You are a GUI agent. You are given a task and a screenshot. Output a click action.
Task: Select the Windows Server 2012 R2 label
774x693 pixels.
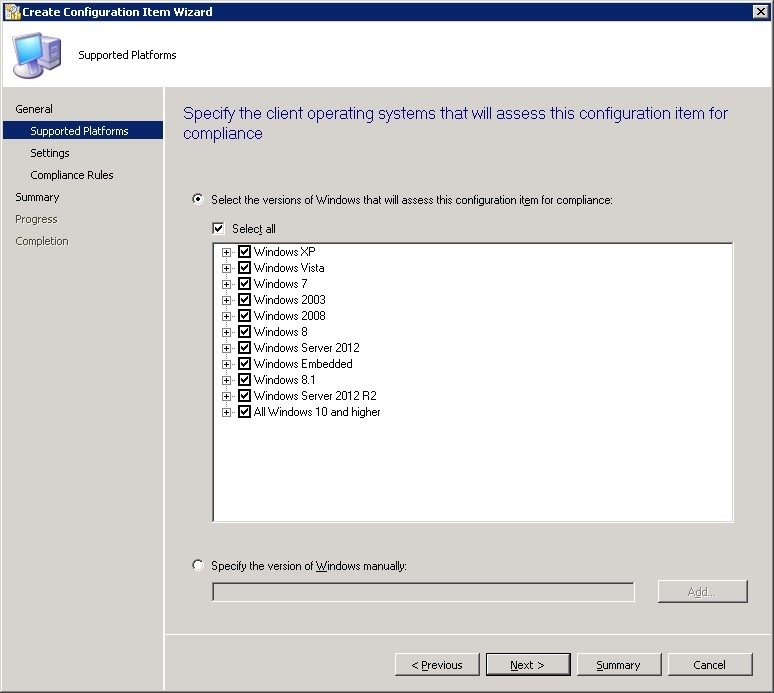[315, 395]
